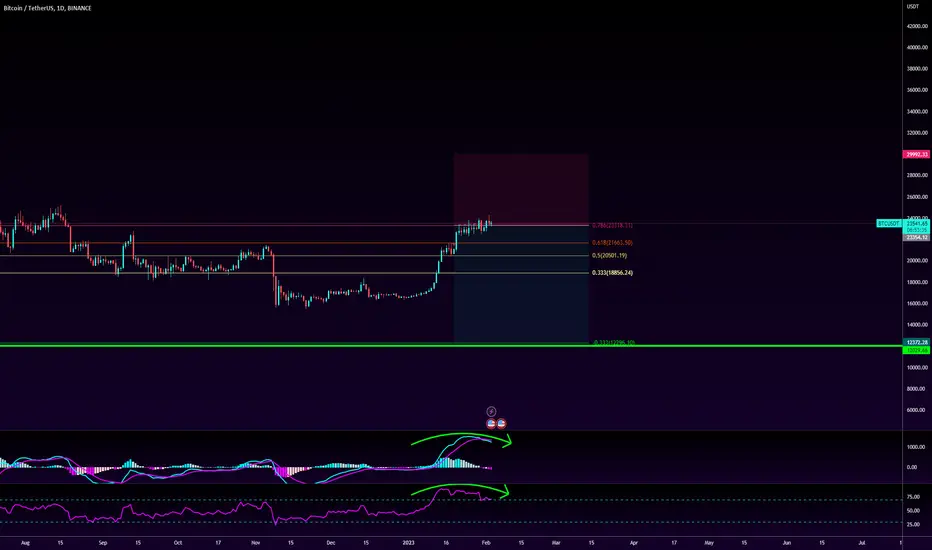Click 16000.00 on the price axis
This screenshot has width=932, height=550.
pyautogui.click(x=918, y=304)
